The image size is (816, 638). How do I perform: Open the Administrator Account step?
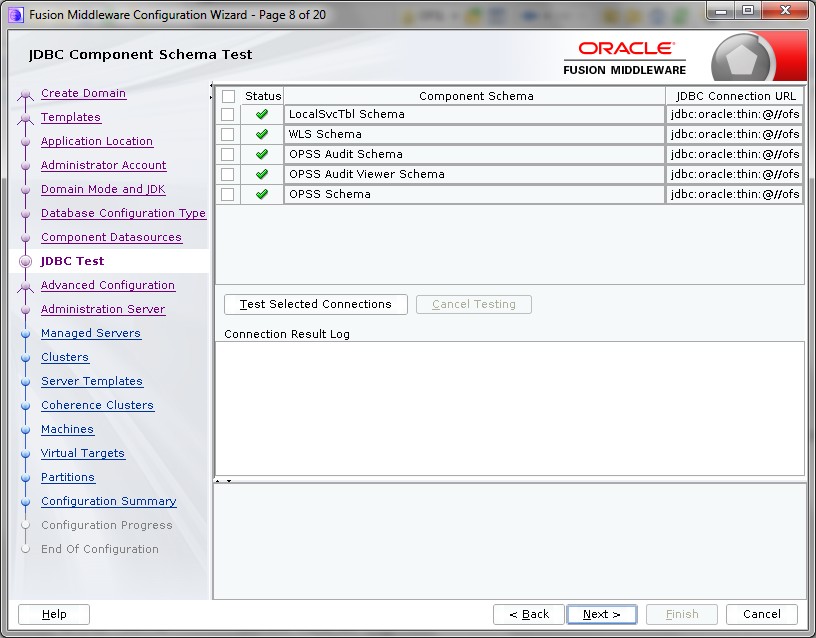(x=104, y=165)
